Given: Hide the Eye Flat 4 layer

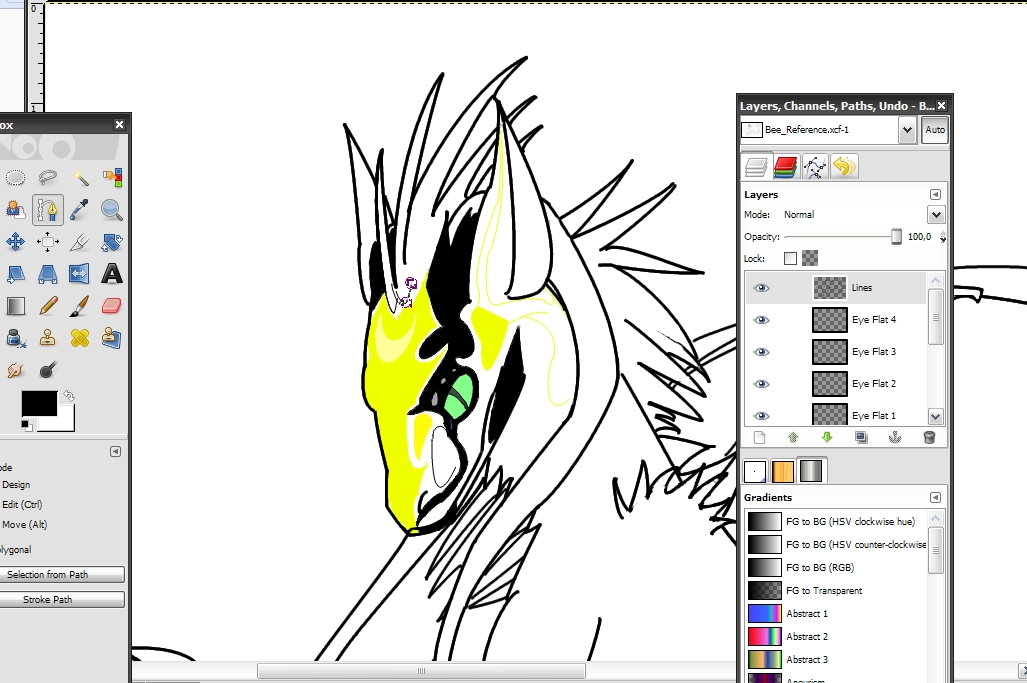Looking at the screenshot, I should (761, 320).
